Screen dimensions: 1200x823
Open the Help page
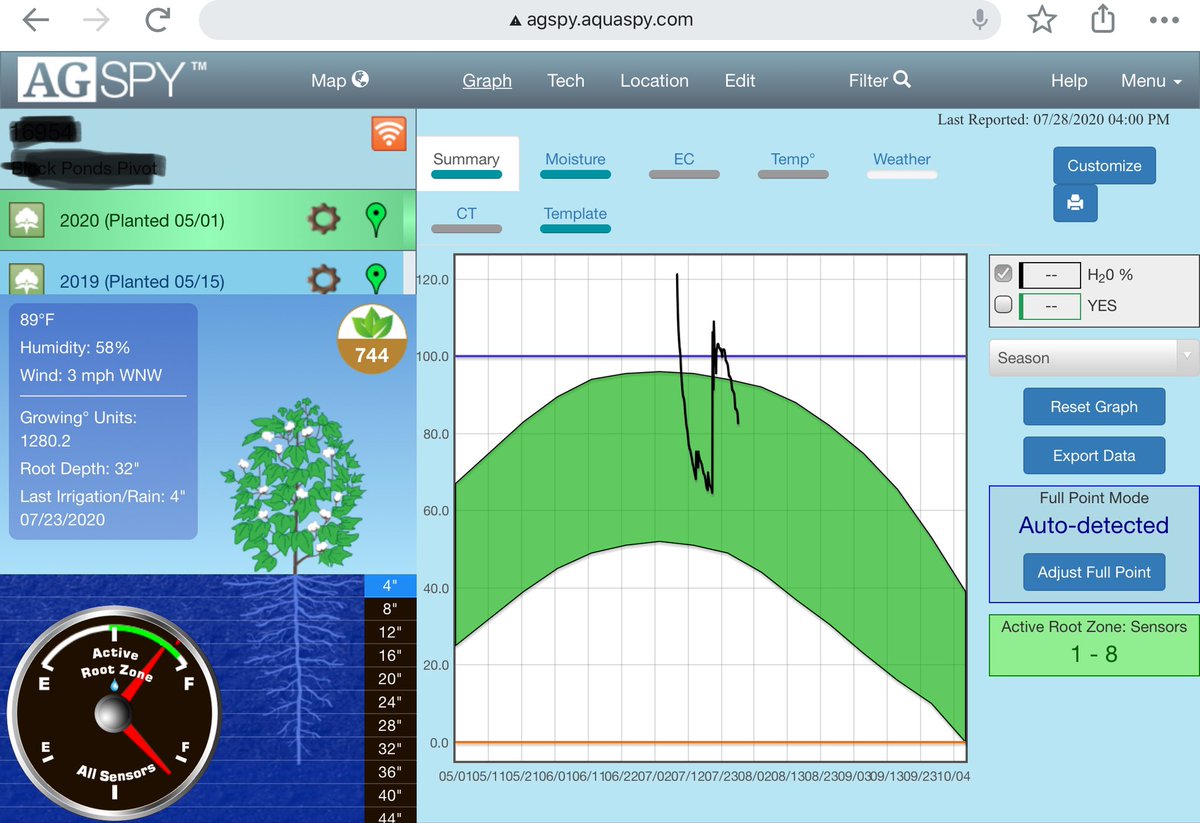tap(1069, 81)
